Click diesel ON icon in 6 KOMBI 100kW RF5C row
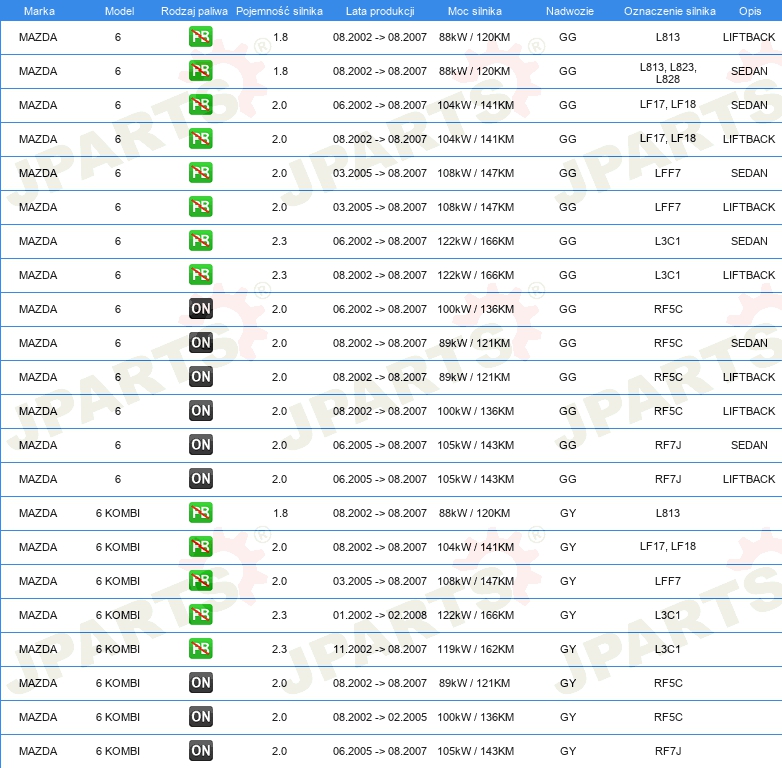The height and width of the screenshot is (768, 782). (200, 717)
